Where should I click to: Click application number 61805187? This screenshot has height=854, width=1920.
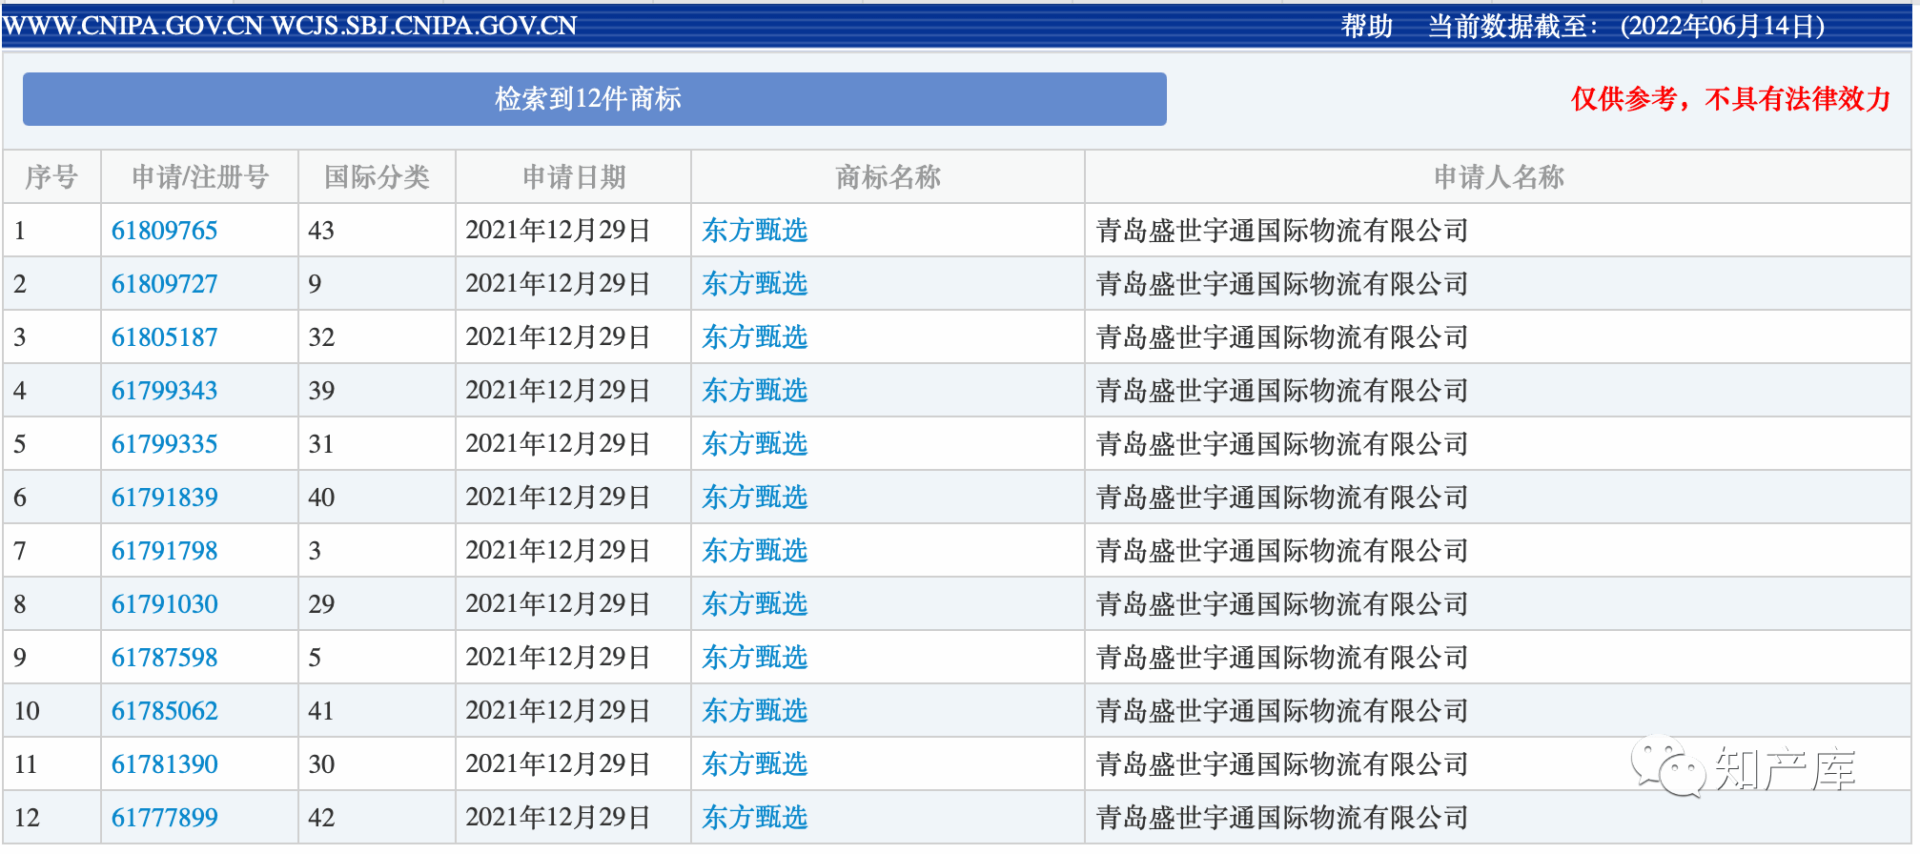164,337
